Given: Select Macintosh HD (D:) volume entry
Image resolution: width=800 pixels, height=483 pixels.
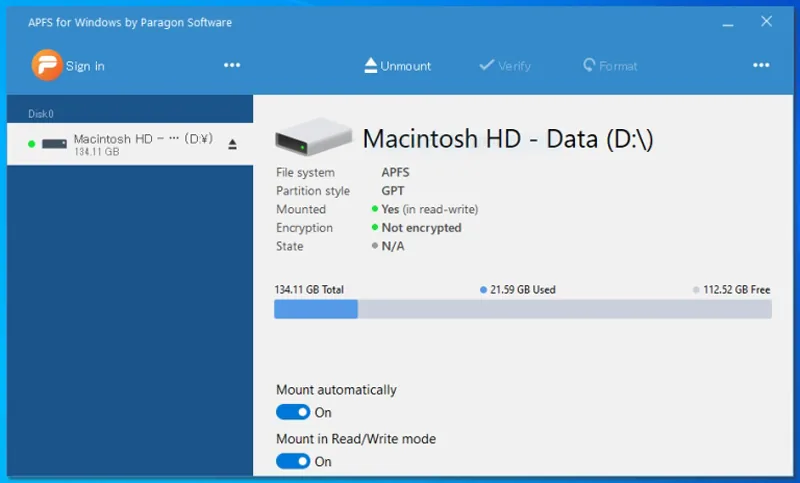Looking at the screenshot, I should (130, 144).
